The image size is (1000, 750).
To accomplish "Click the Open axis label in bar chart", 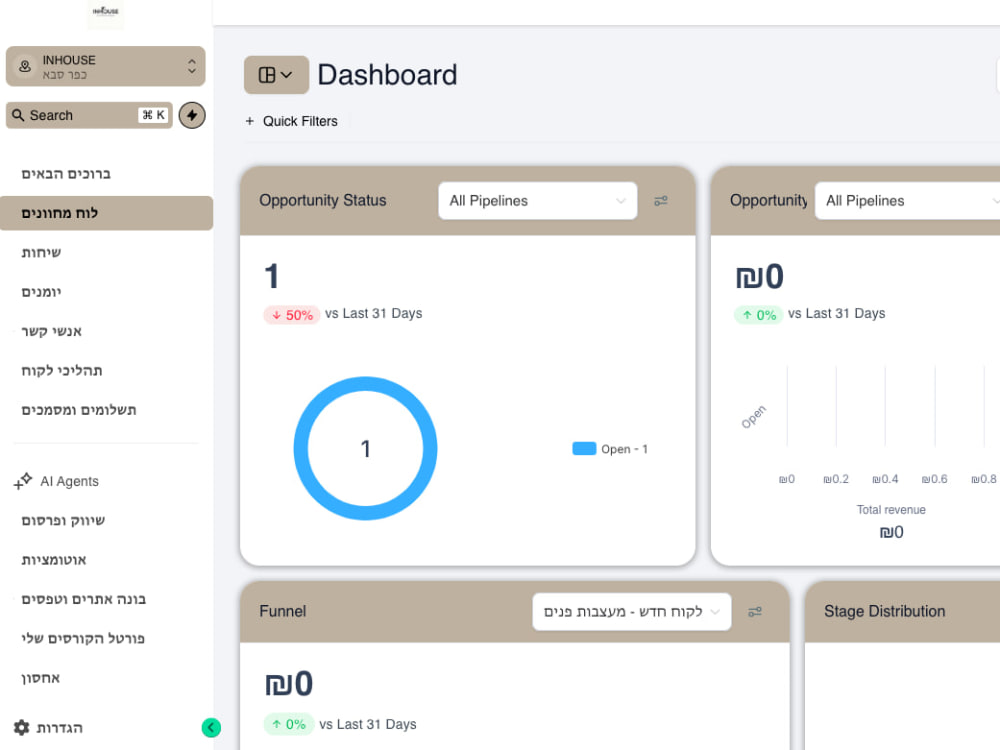I will [x=753, y=417].
